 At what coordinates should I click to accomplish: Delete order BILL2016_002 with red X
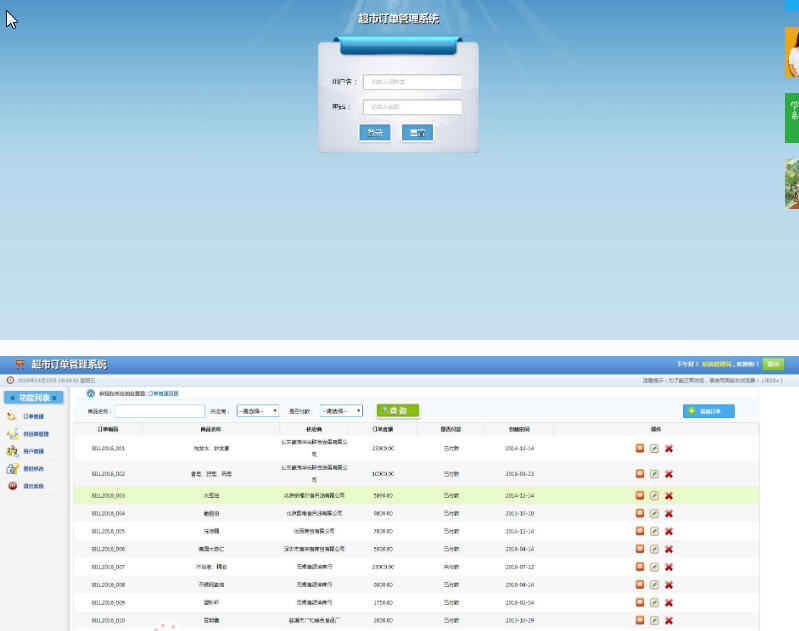[x=669, y=474]
